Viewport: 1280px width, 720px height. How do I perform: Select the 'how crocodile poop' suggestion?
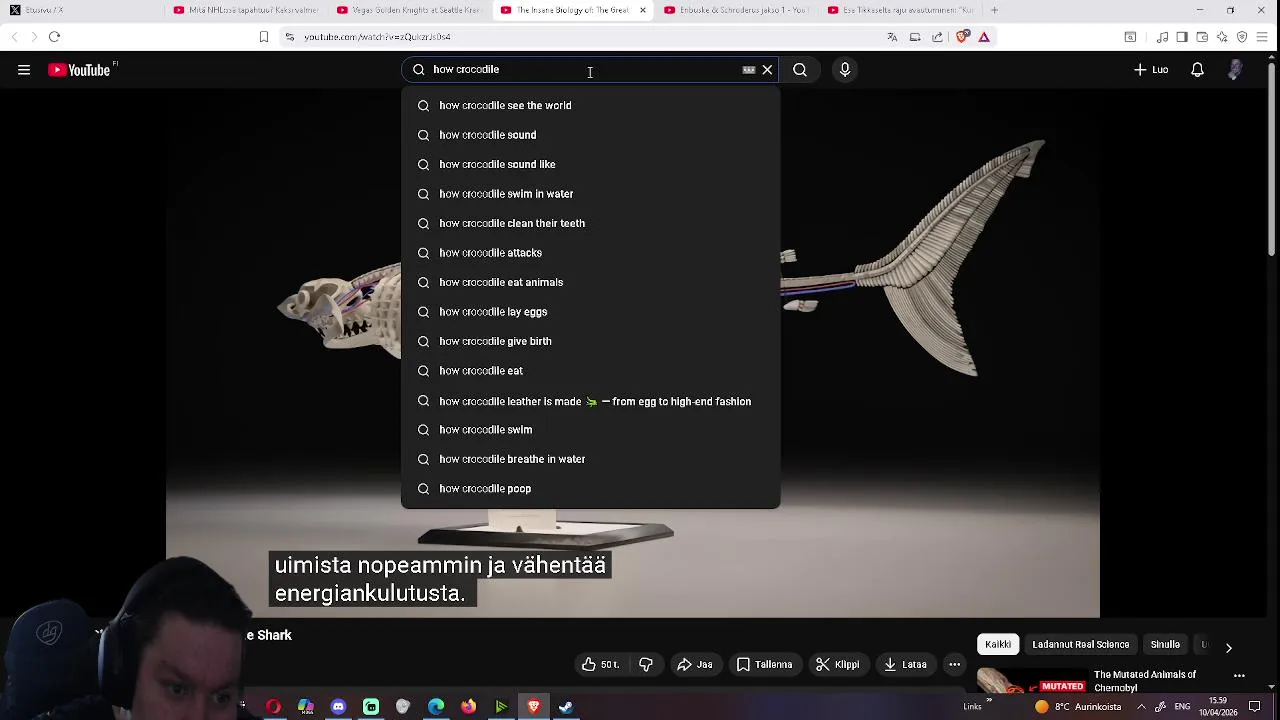click(x=590, y=489)
